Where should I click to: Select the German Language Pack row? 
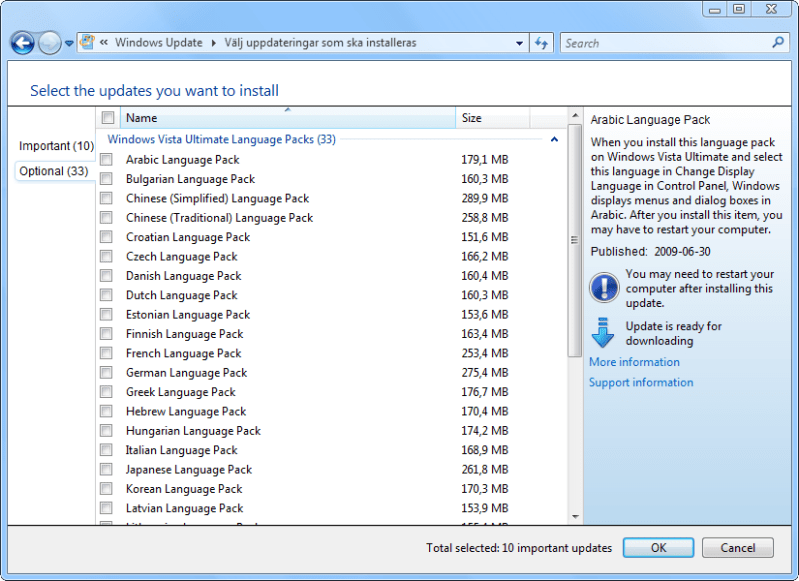pyautogui.click(x=331, y=373)
